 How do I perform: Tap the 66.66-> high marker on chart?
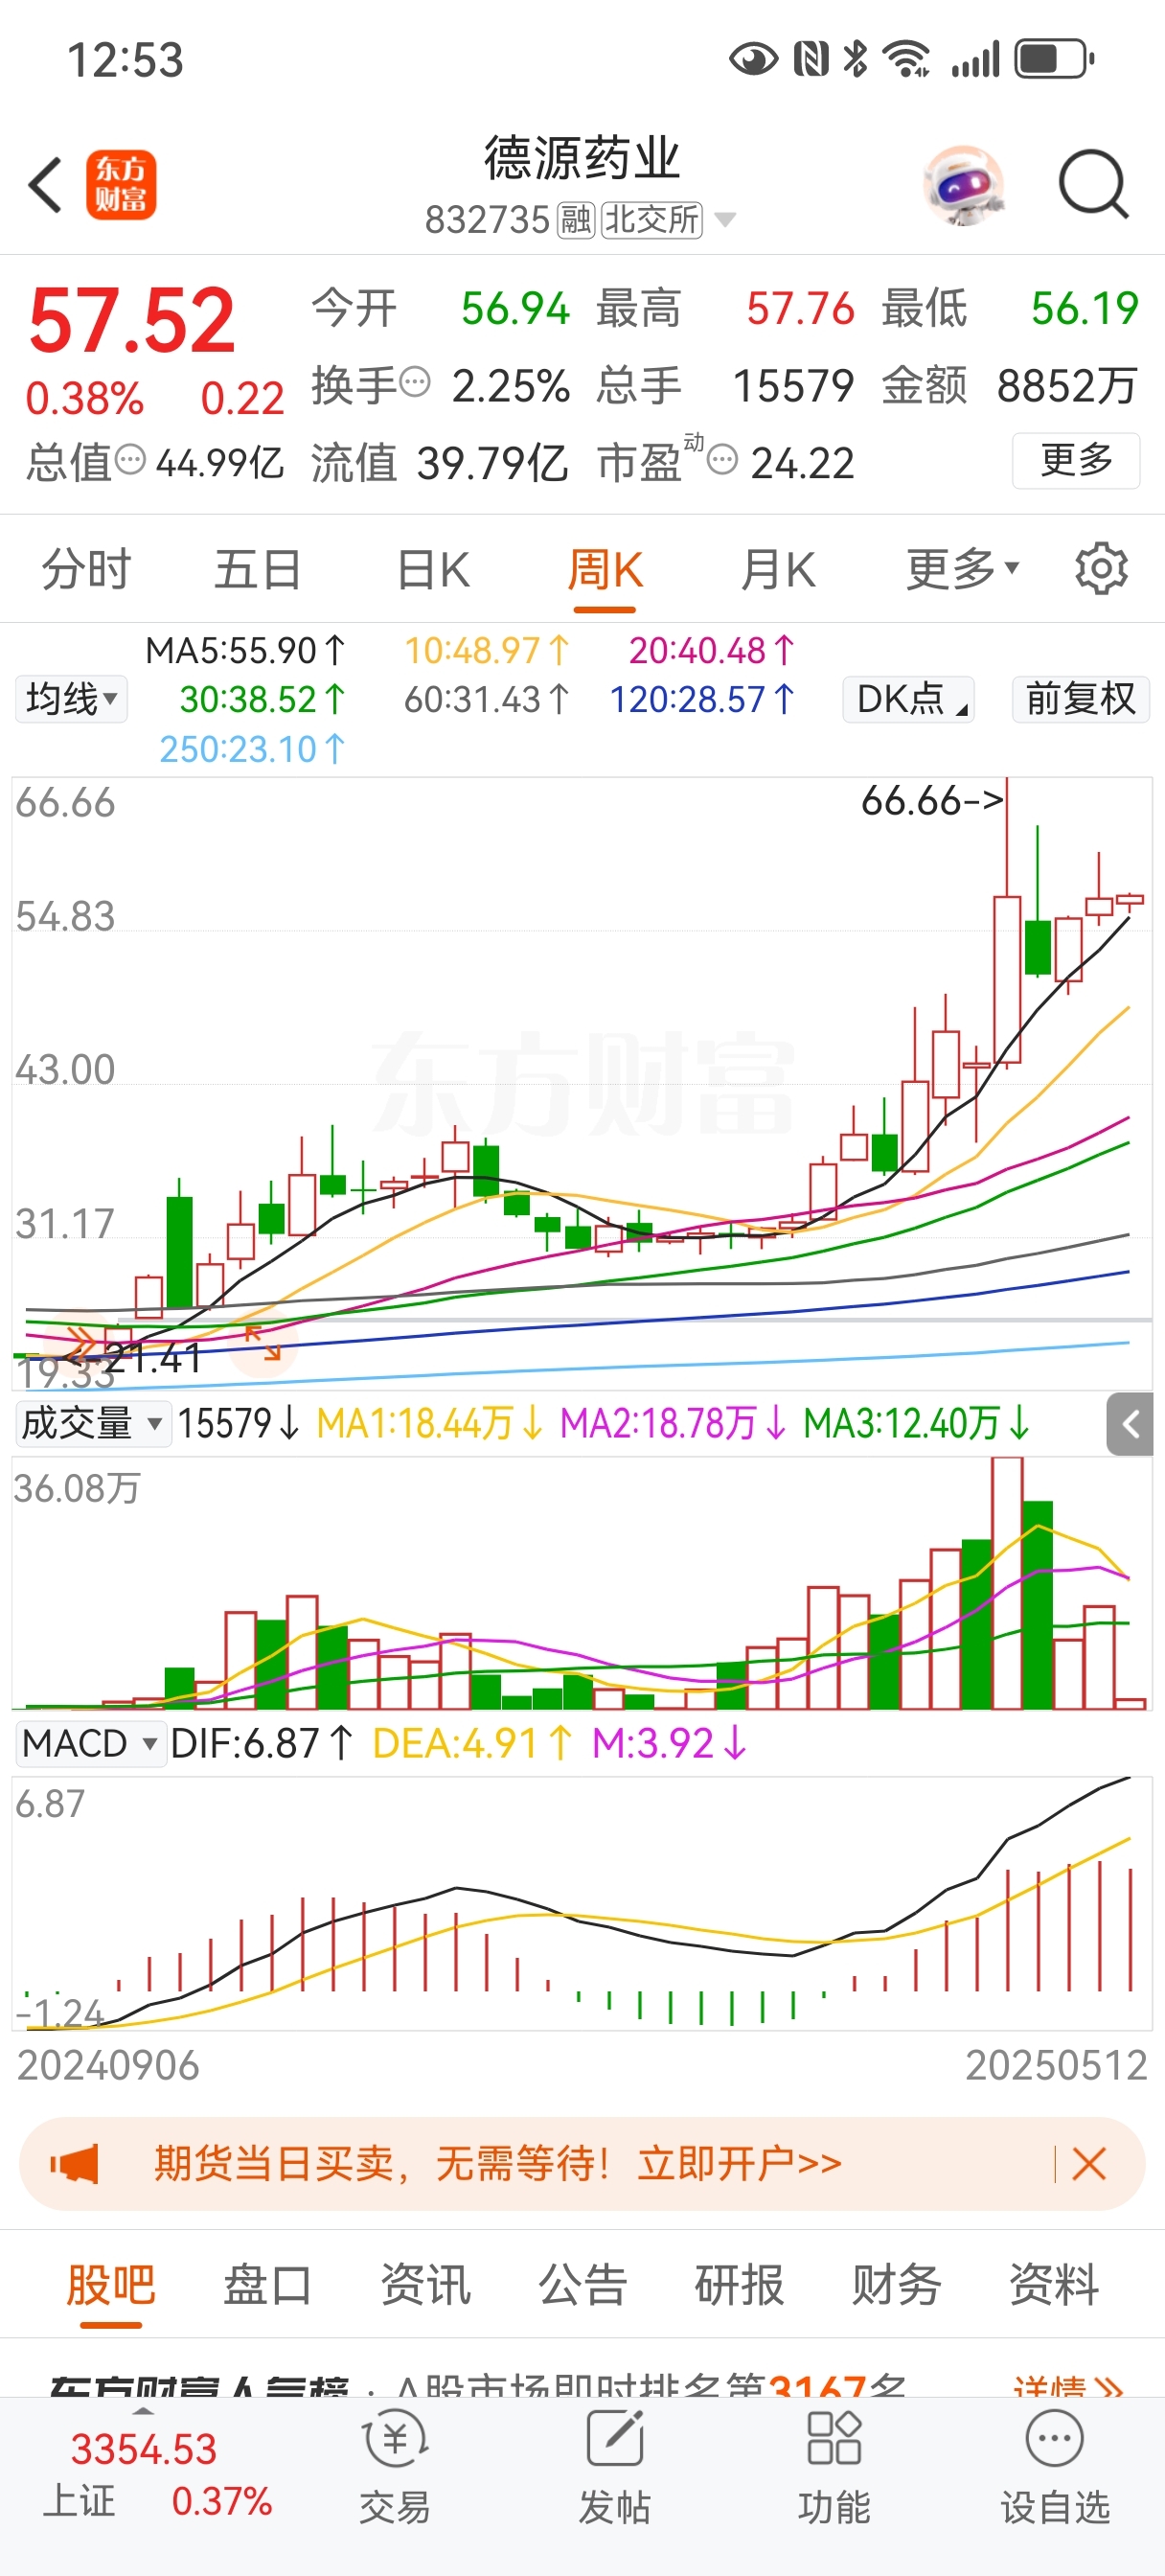pos(932,800)
